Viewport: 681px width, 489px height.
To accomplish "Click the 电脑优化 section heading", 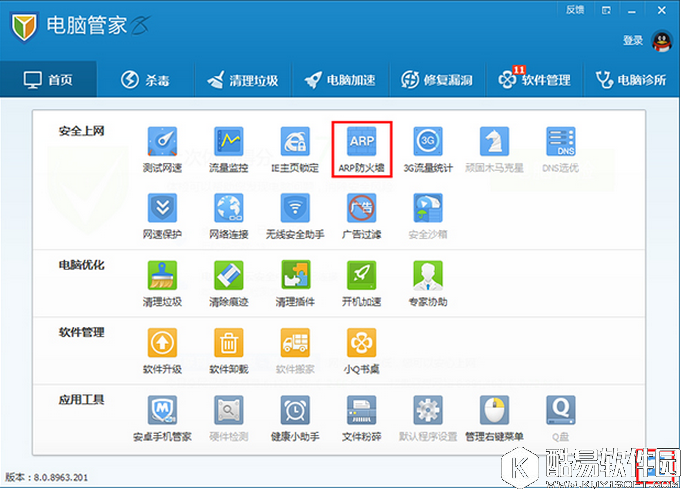I will pyautogui.click(x=81, y=265).
